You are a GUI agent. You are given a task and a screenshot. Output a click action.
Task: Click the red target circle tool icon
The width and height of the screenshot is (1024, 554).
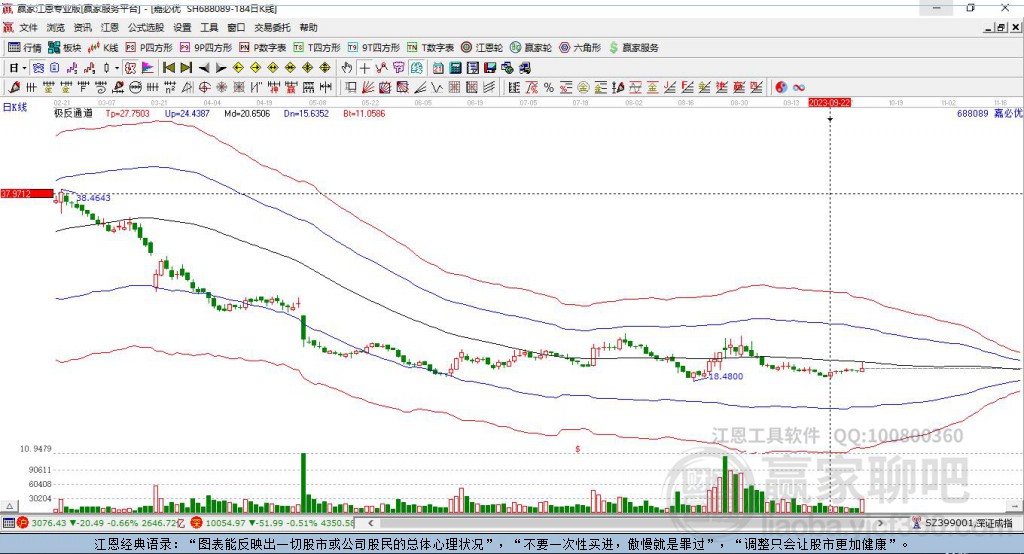point(204,87)
